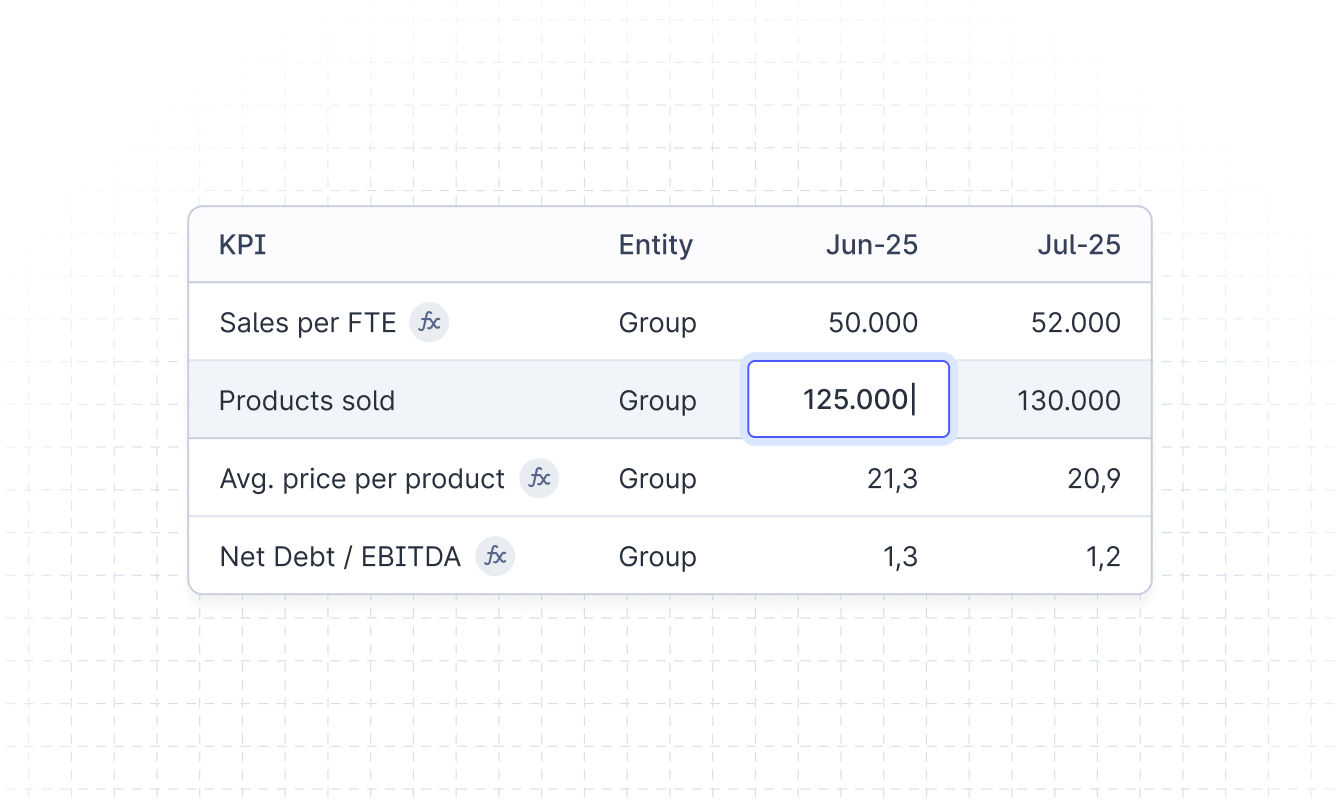This screenshot has width=1340, height=800.
Task: Click the Entity cell in Products sold row
Action: click(x=657, y=401)
